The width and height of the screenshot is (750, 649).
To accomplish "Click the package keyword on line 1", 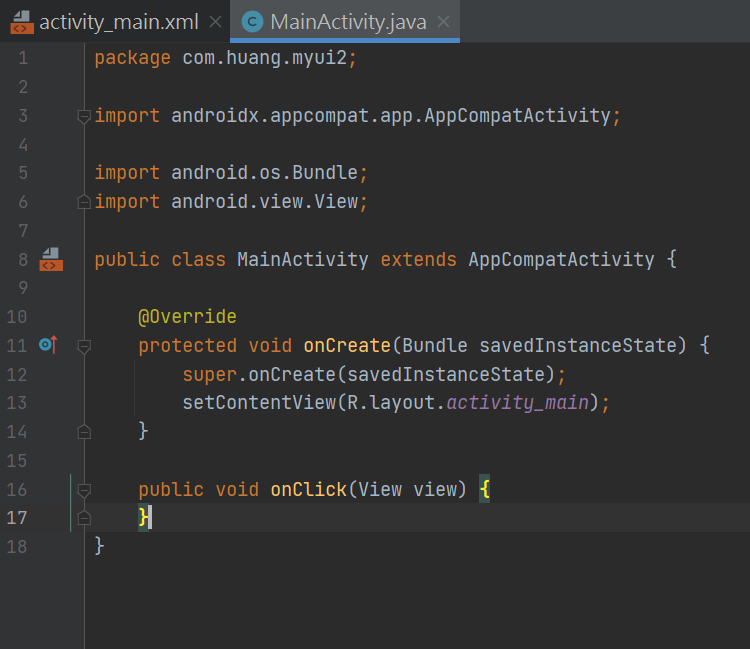I will (132, 58).
